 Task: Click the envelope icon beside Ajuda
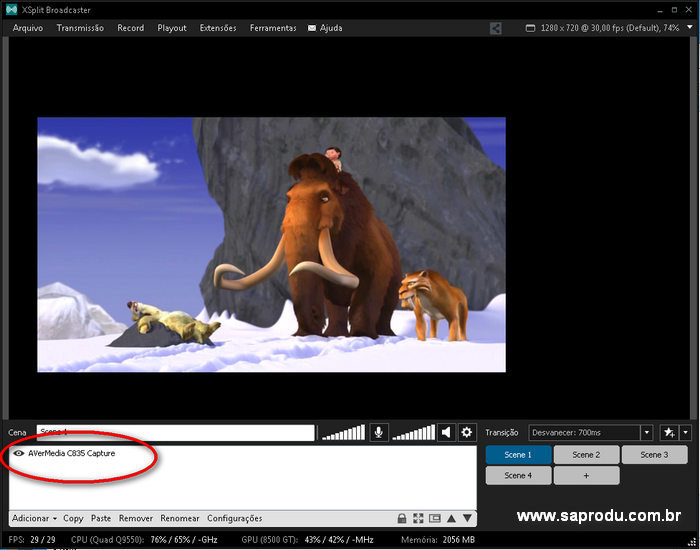(312, 28)
